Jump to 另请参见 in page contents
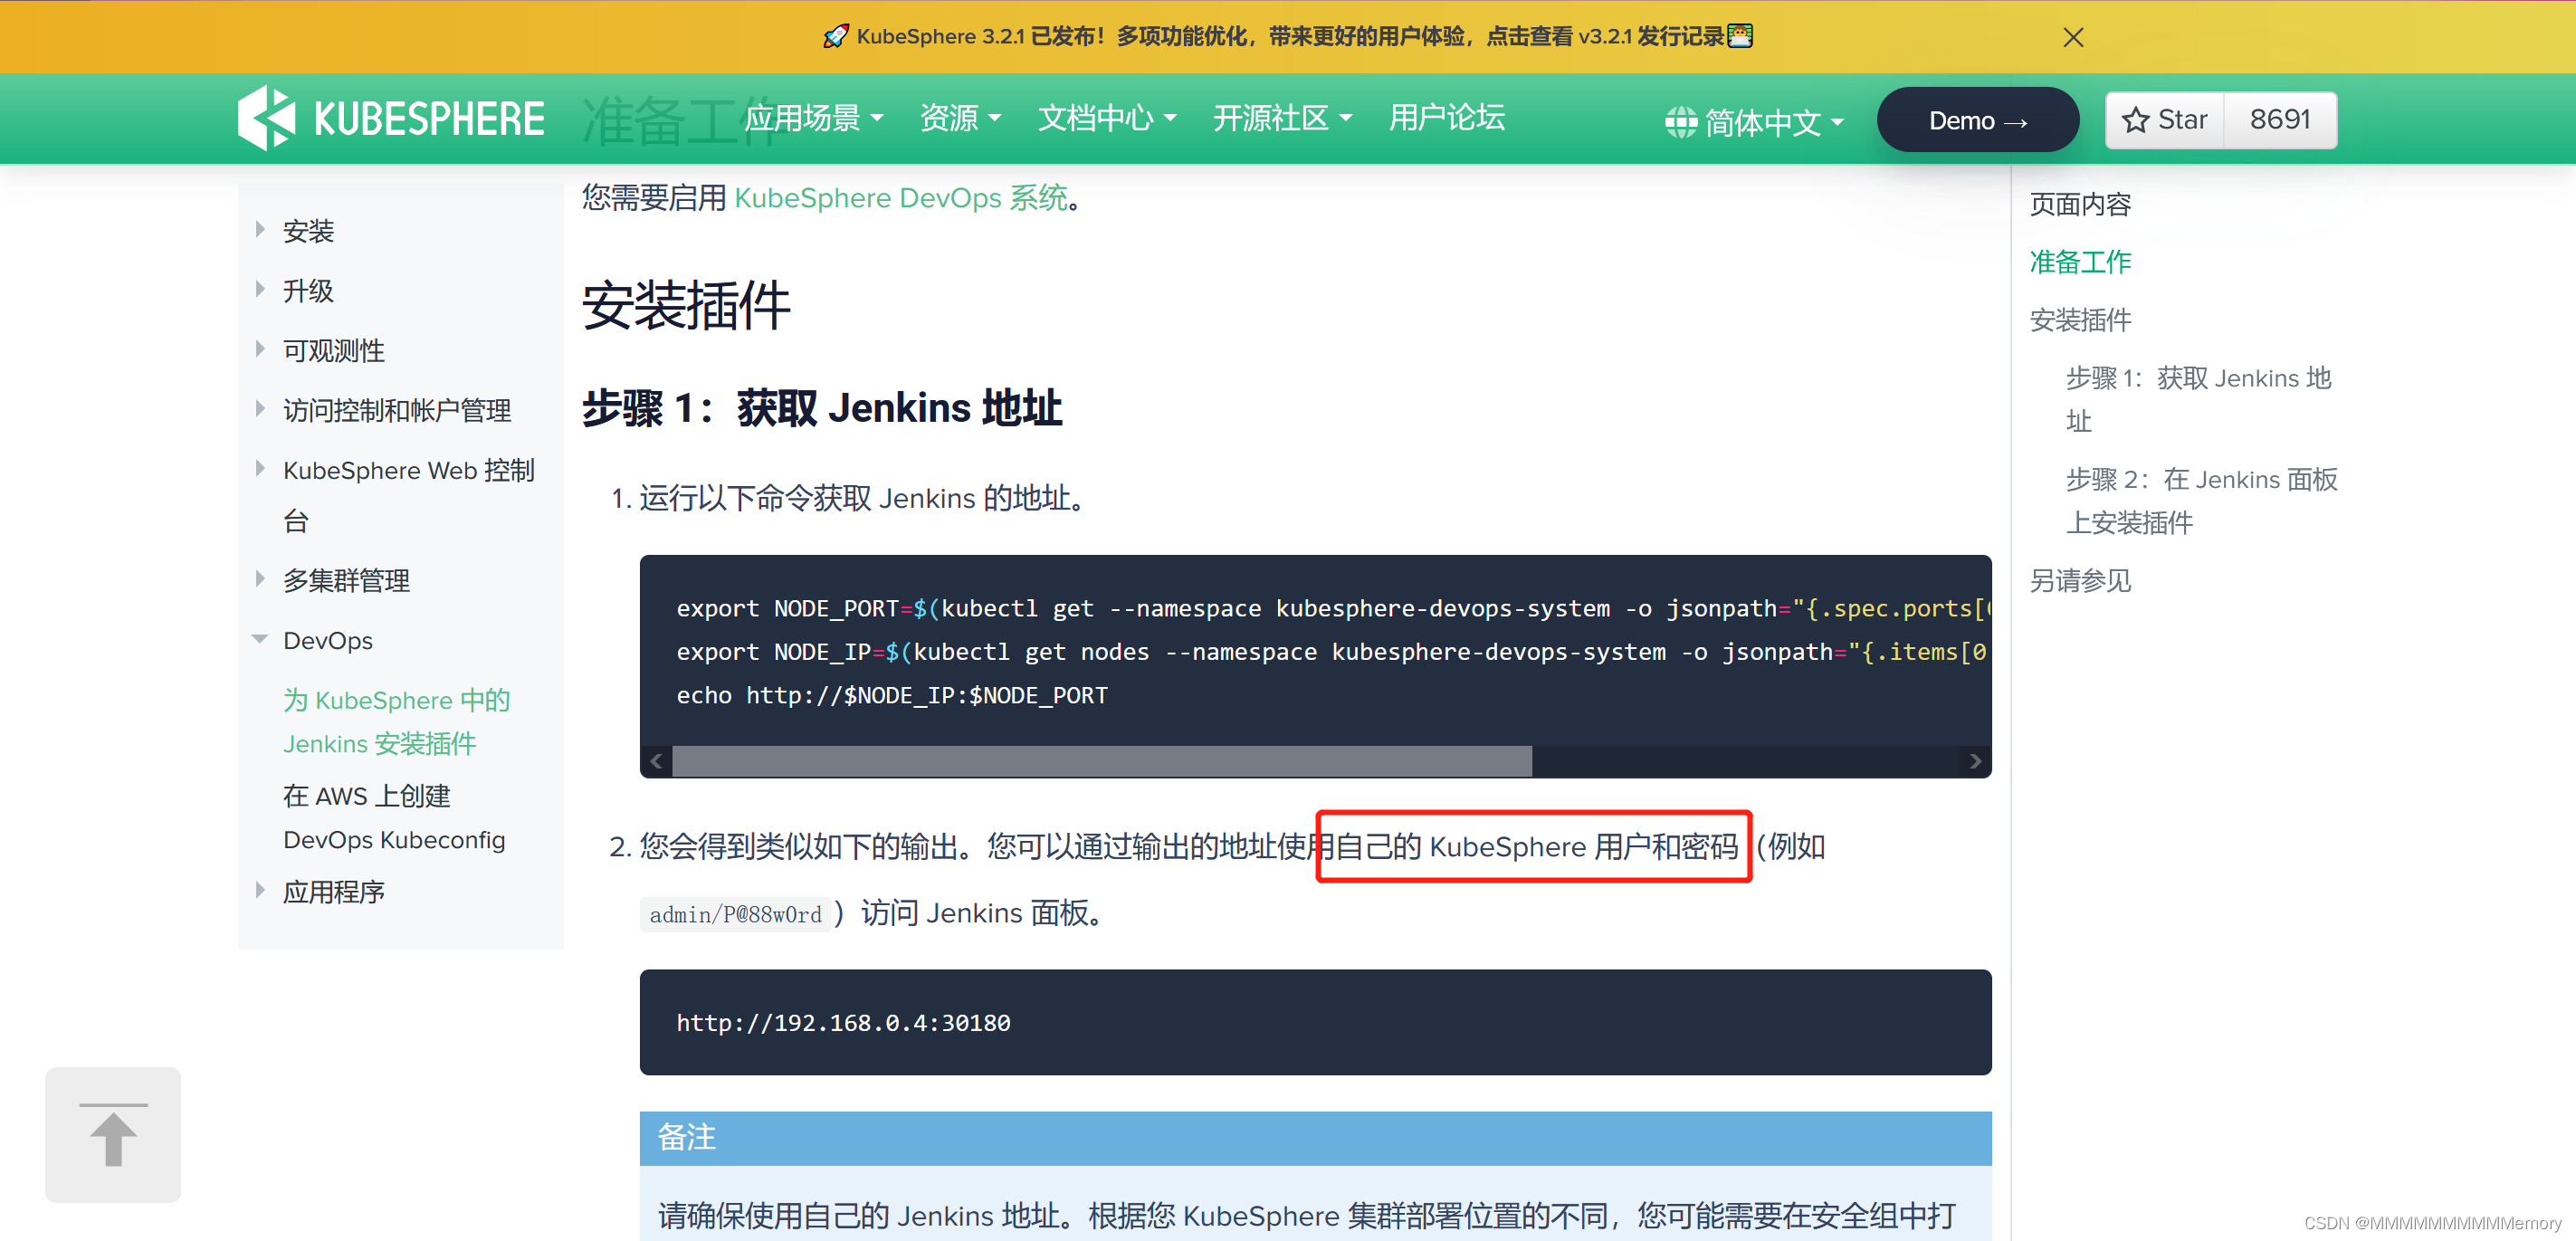This screenshot has height=1241, width=2576. 2080,581
